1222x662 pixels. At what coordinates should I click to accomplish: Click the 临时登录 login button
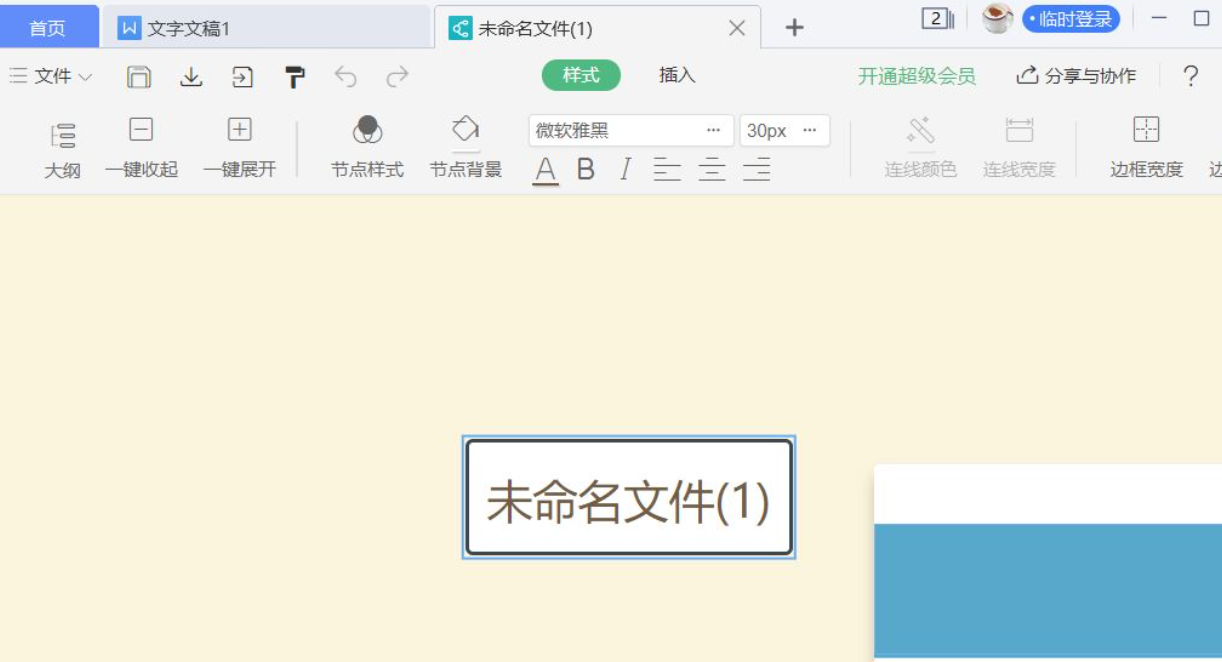1071,19
